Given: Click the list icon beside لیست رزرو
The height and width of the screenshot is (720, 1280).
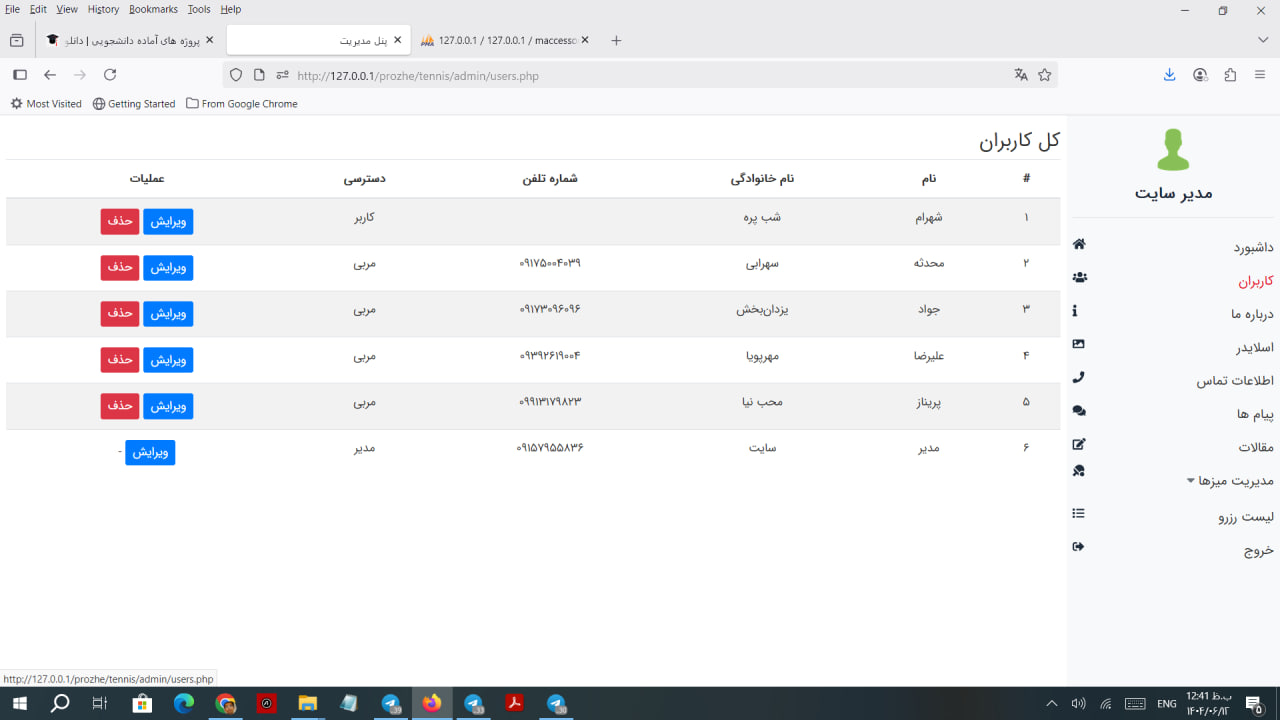Looking at the screenshot, I should 1078,514.
